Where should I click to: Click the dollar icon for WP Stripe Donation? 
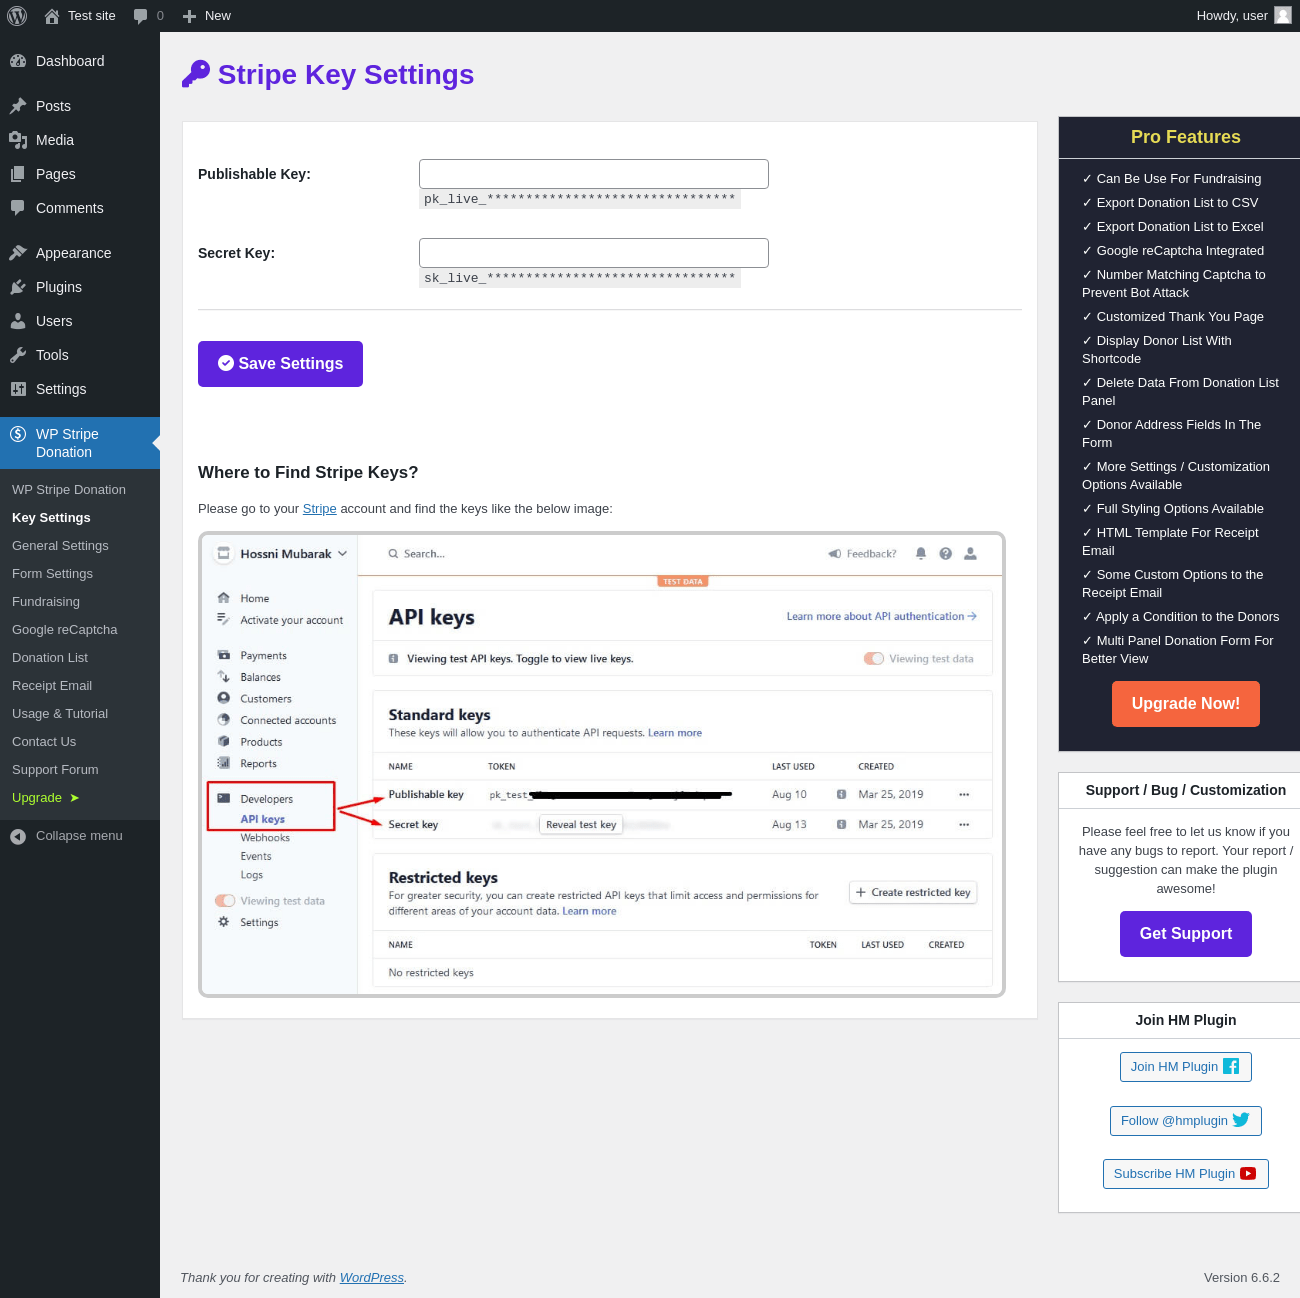click(18, 434)
